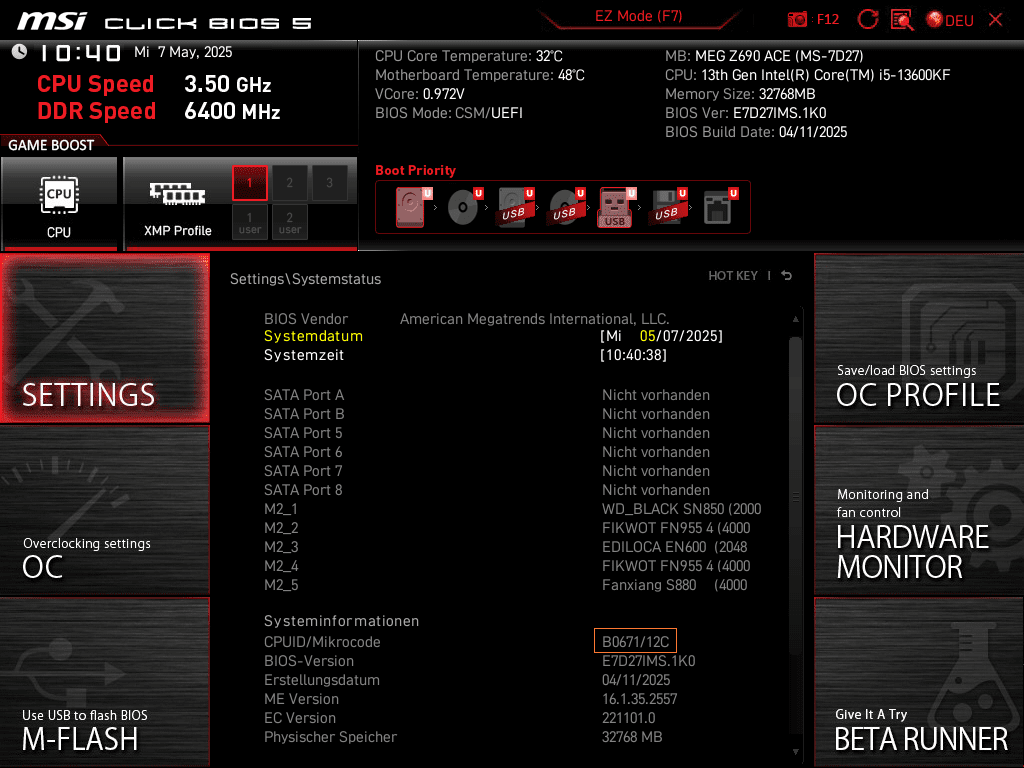The image size is (1024, 768).
Task: Select the USB hard disk boot icon
Action: 516,207
